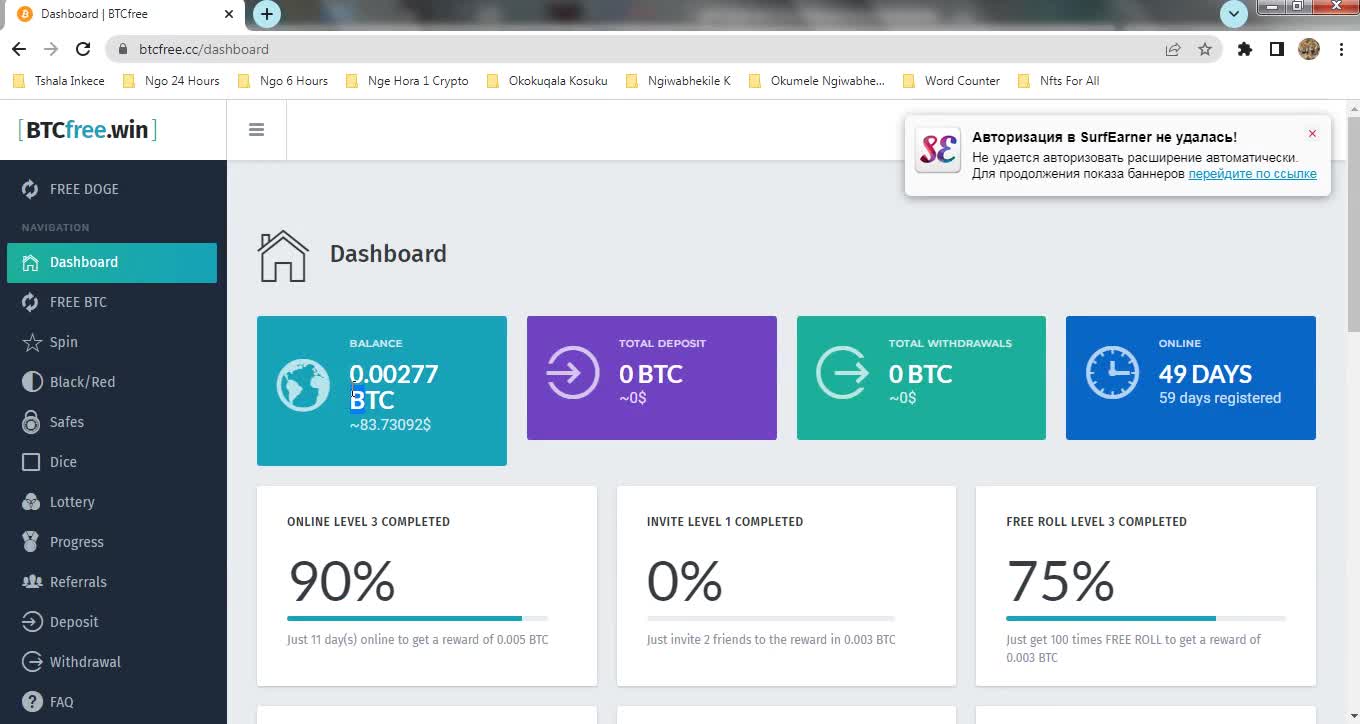Click the Total Withdrawals card arrow icon
Viewport: 1360px width, 724px height.
(x=843, y=372)
